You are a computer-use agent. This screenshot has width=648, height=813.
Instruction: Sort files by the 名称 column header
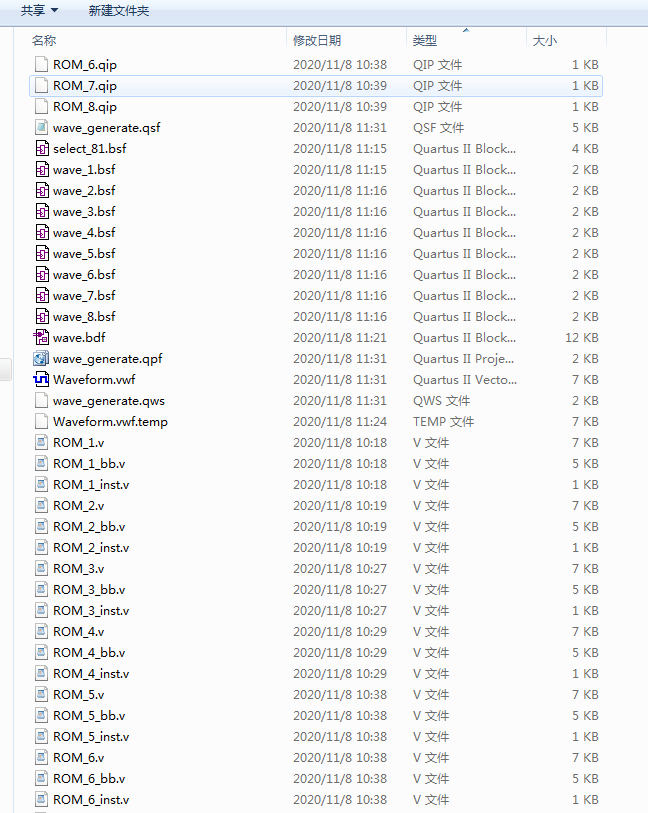point(44,40)
